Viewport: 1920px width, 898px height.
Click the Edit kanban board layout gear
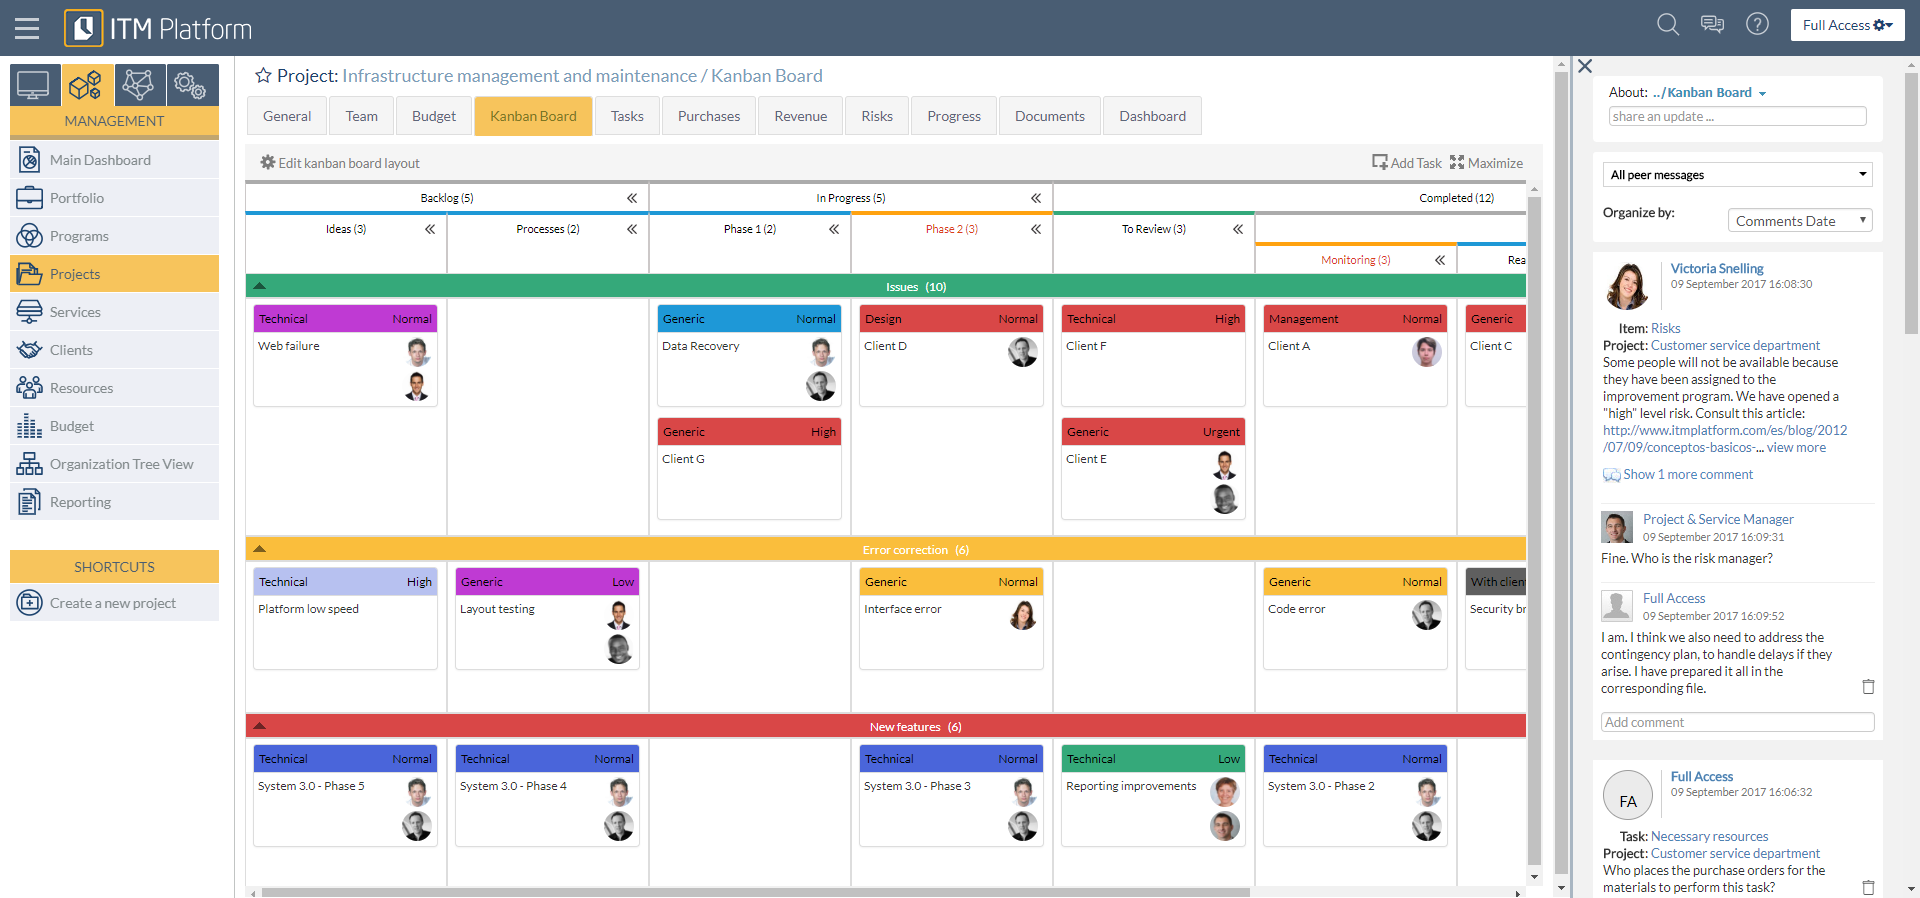tap(268, 163)
